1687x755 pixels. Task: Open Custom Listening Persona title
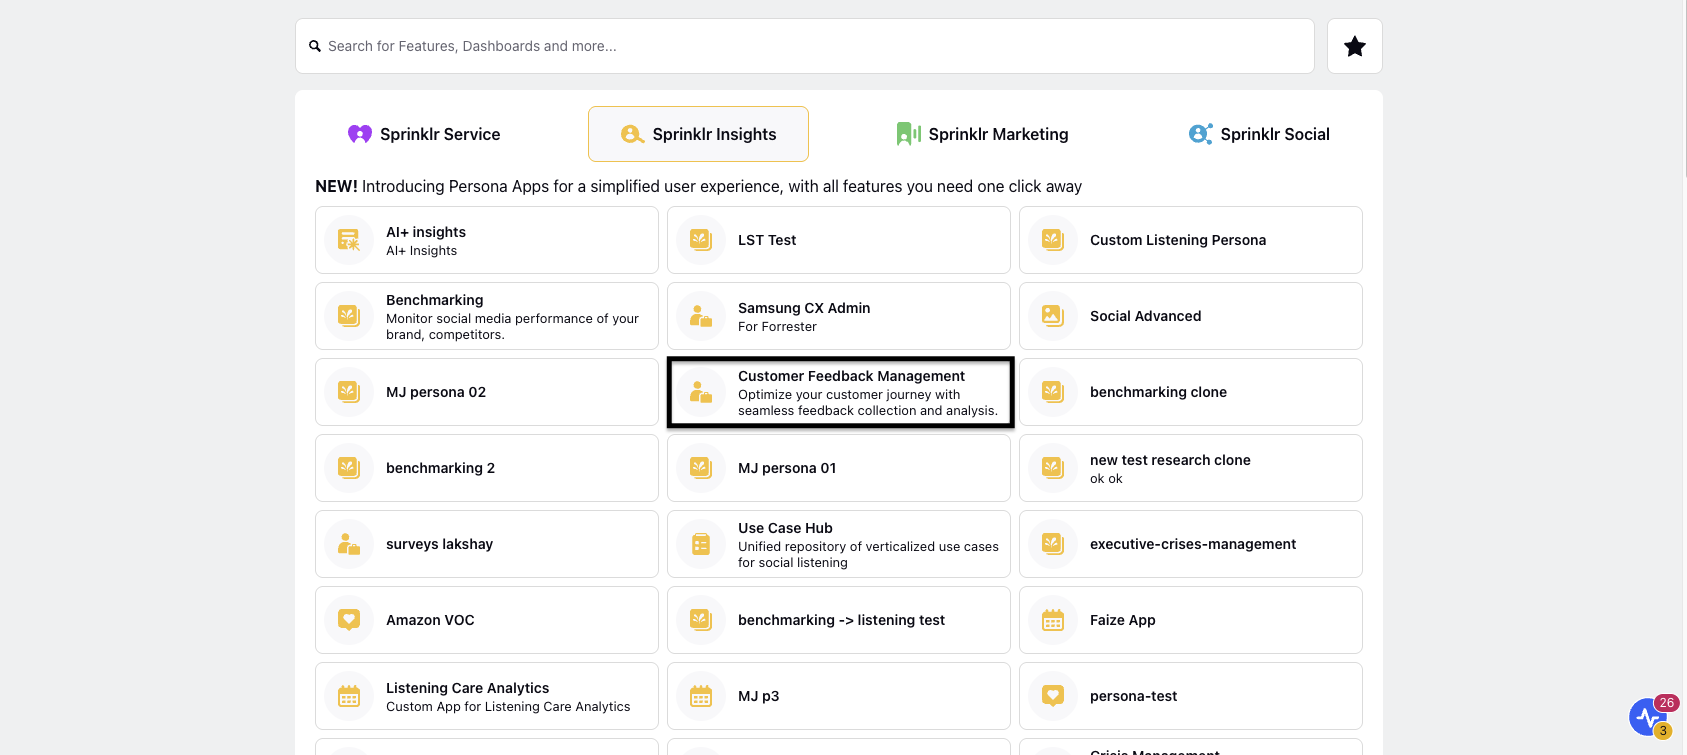1178,240
